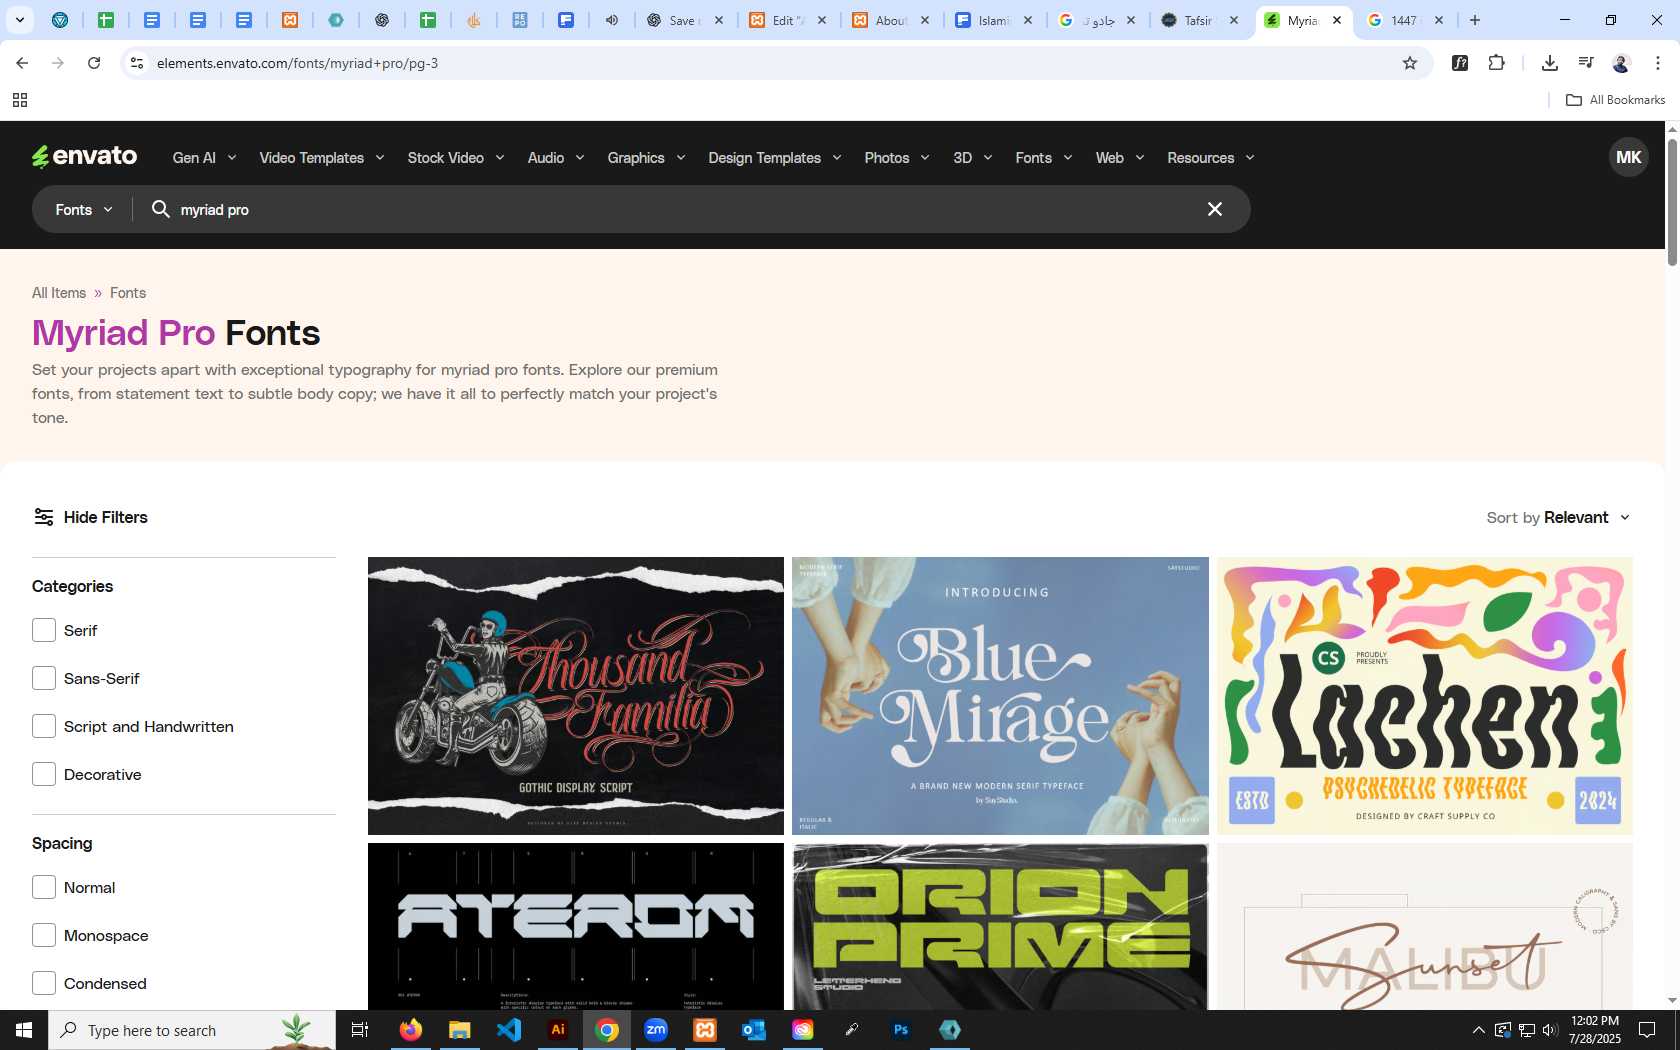Open the All Bookmarks folder
This screenshot has height=1050, width=1680.
[x=1615, y=100]
